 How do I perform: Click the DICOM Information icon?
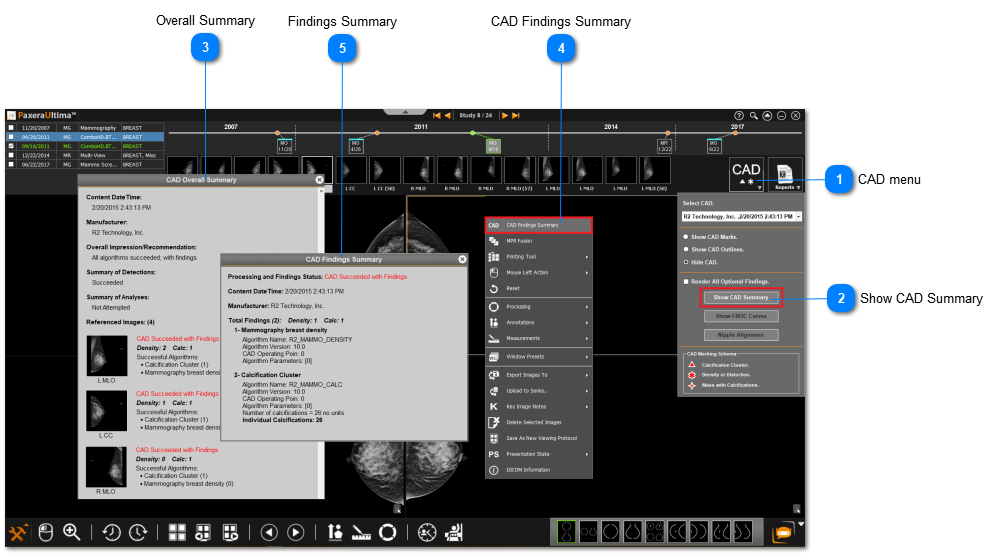click(494, 470)
